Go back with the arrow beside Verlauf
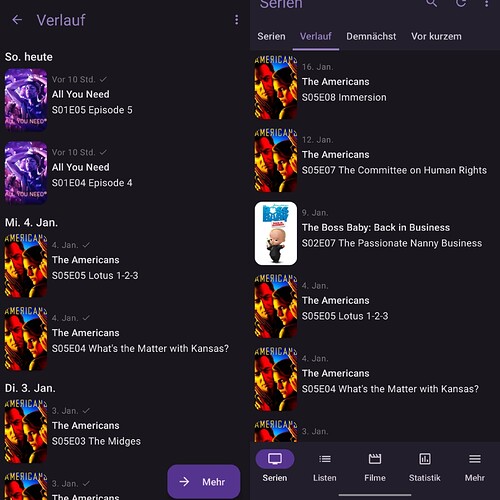Image resolution: width=500 pixels, height=500 pixels. click(x=17, y=20)
